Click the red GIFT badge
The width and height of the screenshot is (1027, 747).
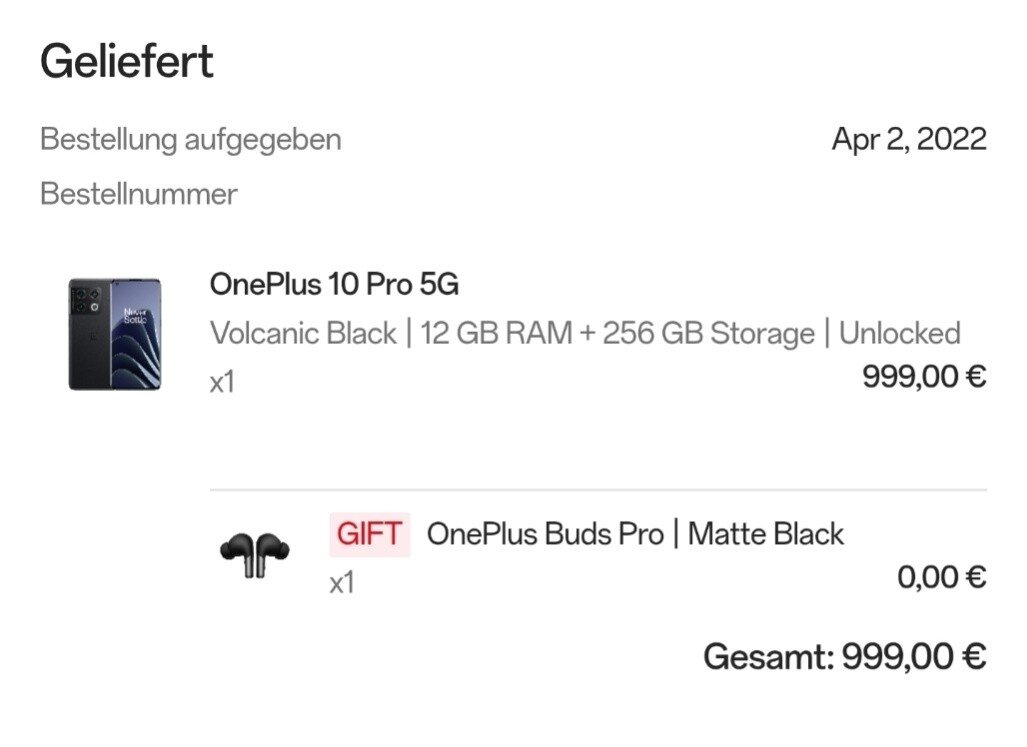pyautogui.click(x=369, y=534)
